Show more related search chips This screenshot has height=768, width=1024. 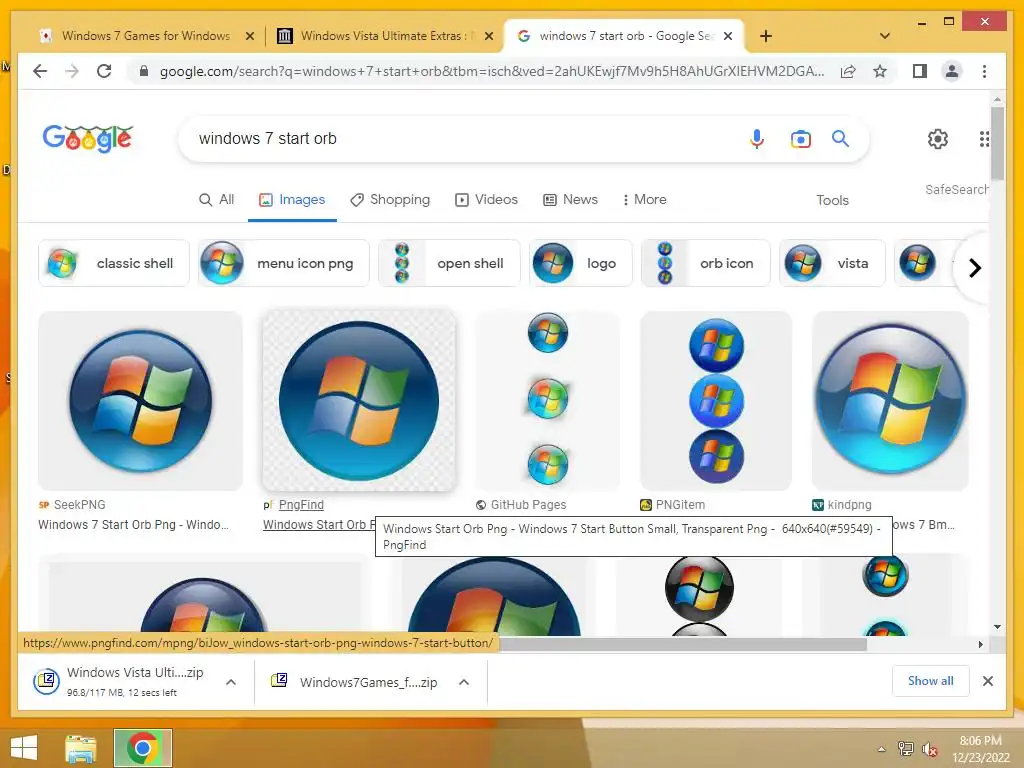pos(974,268)
